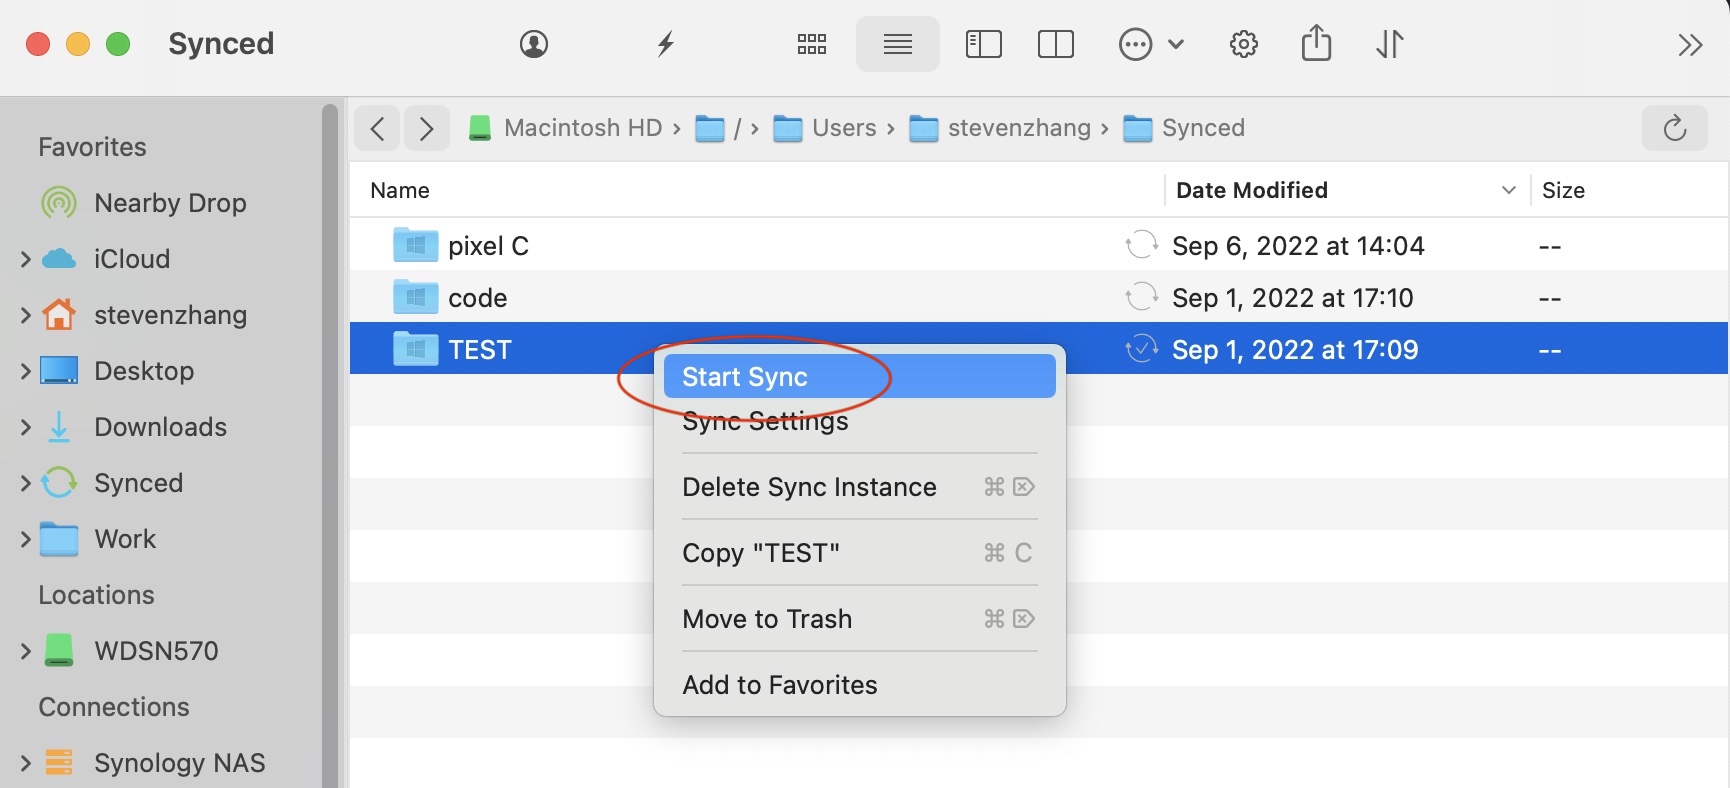Click the share icon in toolbar
Viewport: 1730px width, 788px height.
(x=1316, y=43)
